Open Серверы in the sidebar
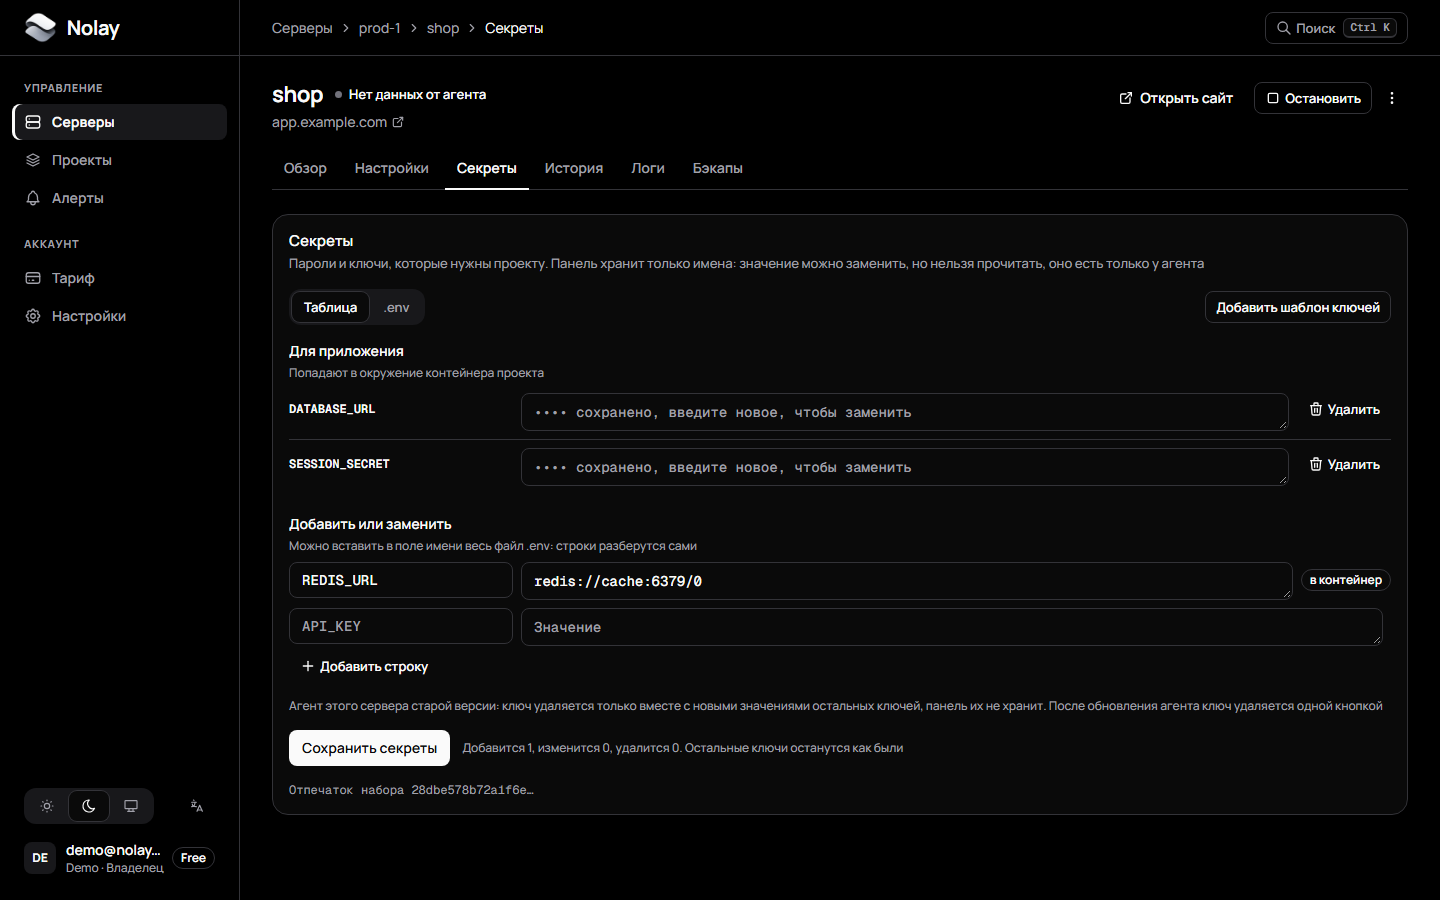Image resolution: width=1440 pixels, height=900 pixels. click(120, 122)
